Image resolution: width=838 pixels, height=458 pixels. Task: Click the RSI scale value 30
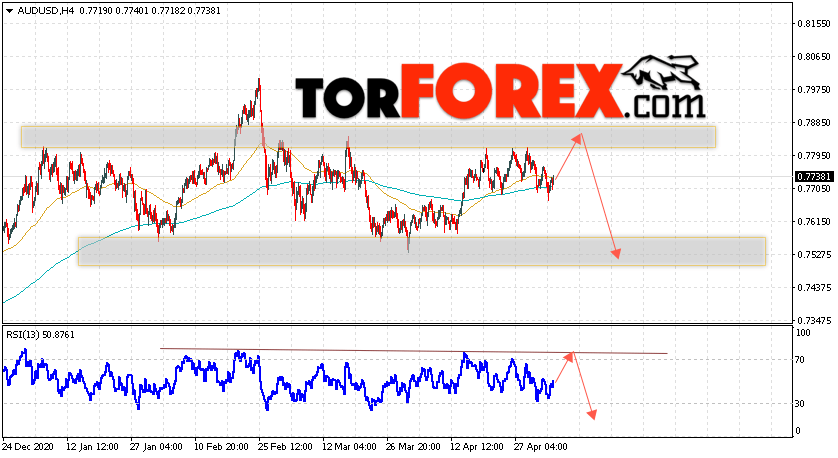(x=800, y=404)
